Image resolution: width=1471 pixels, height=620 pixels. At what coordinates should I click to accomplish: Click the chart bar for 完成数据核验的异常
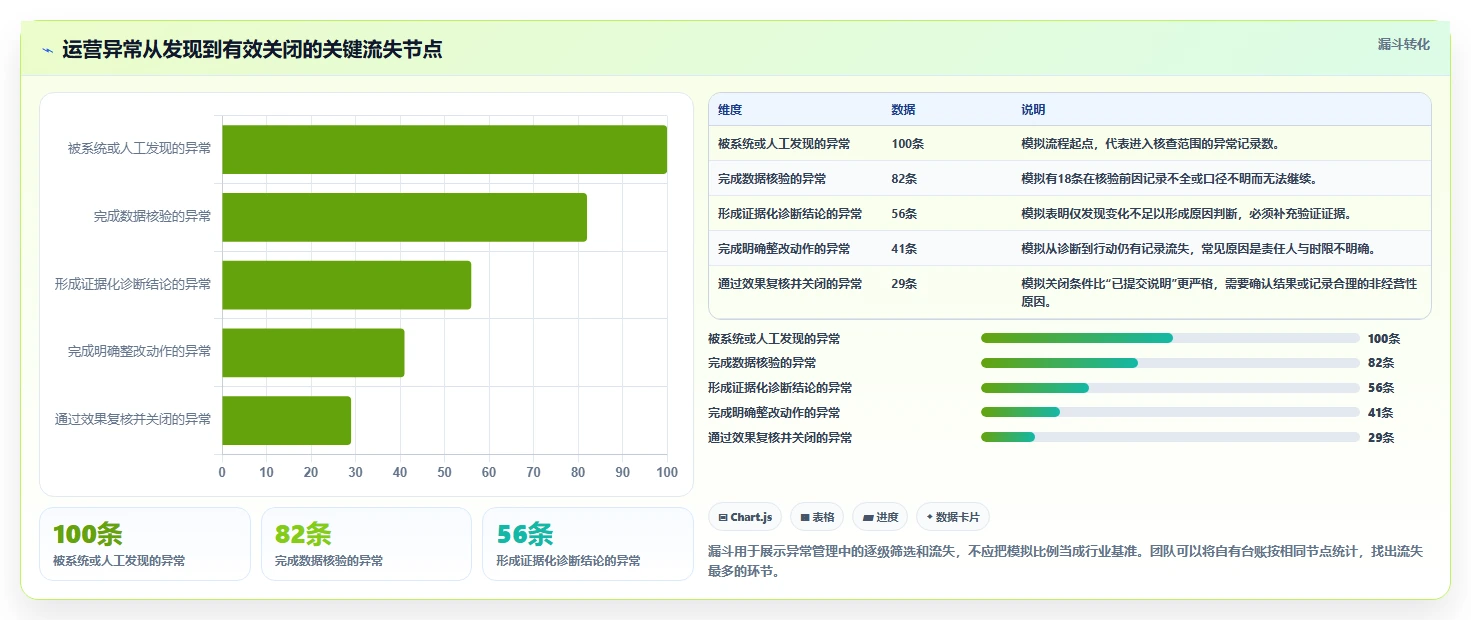pos(404,217)
